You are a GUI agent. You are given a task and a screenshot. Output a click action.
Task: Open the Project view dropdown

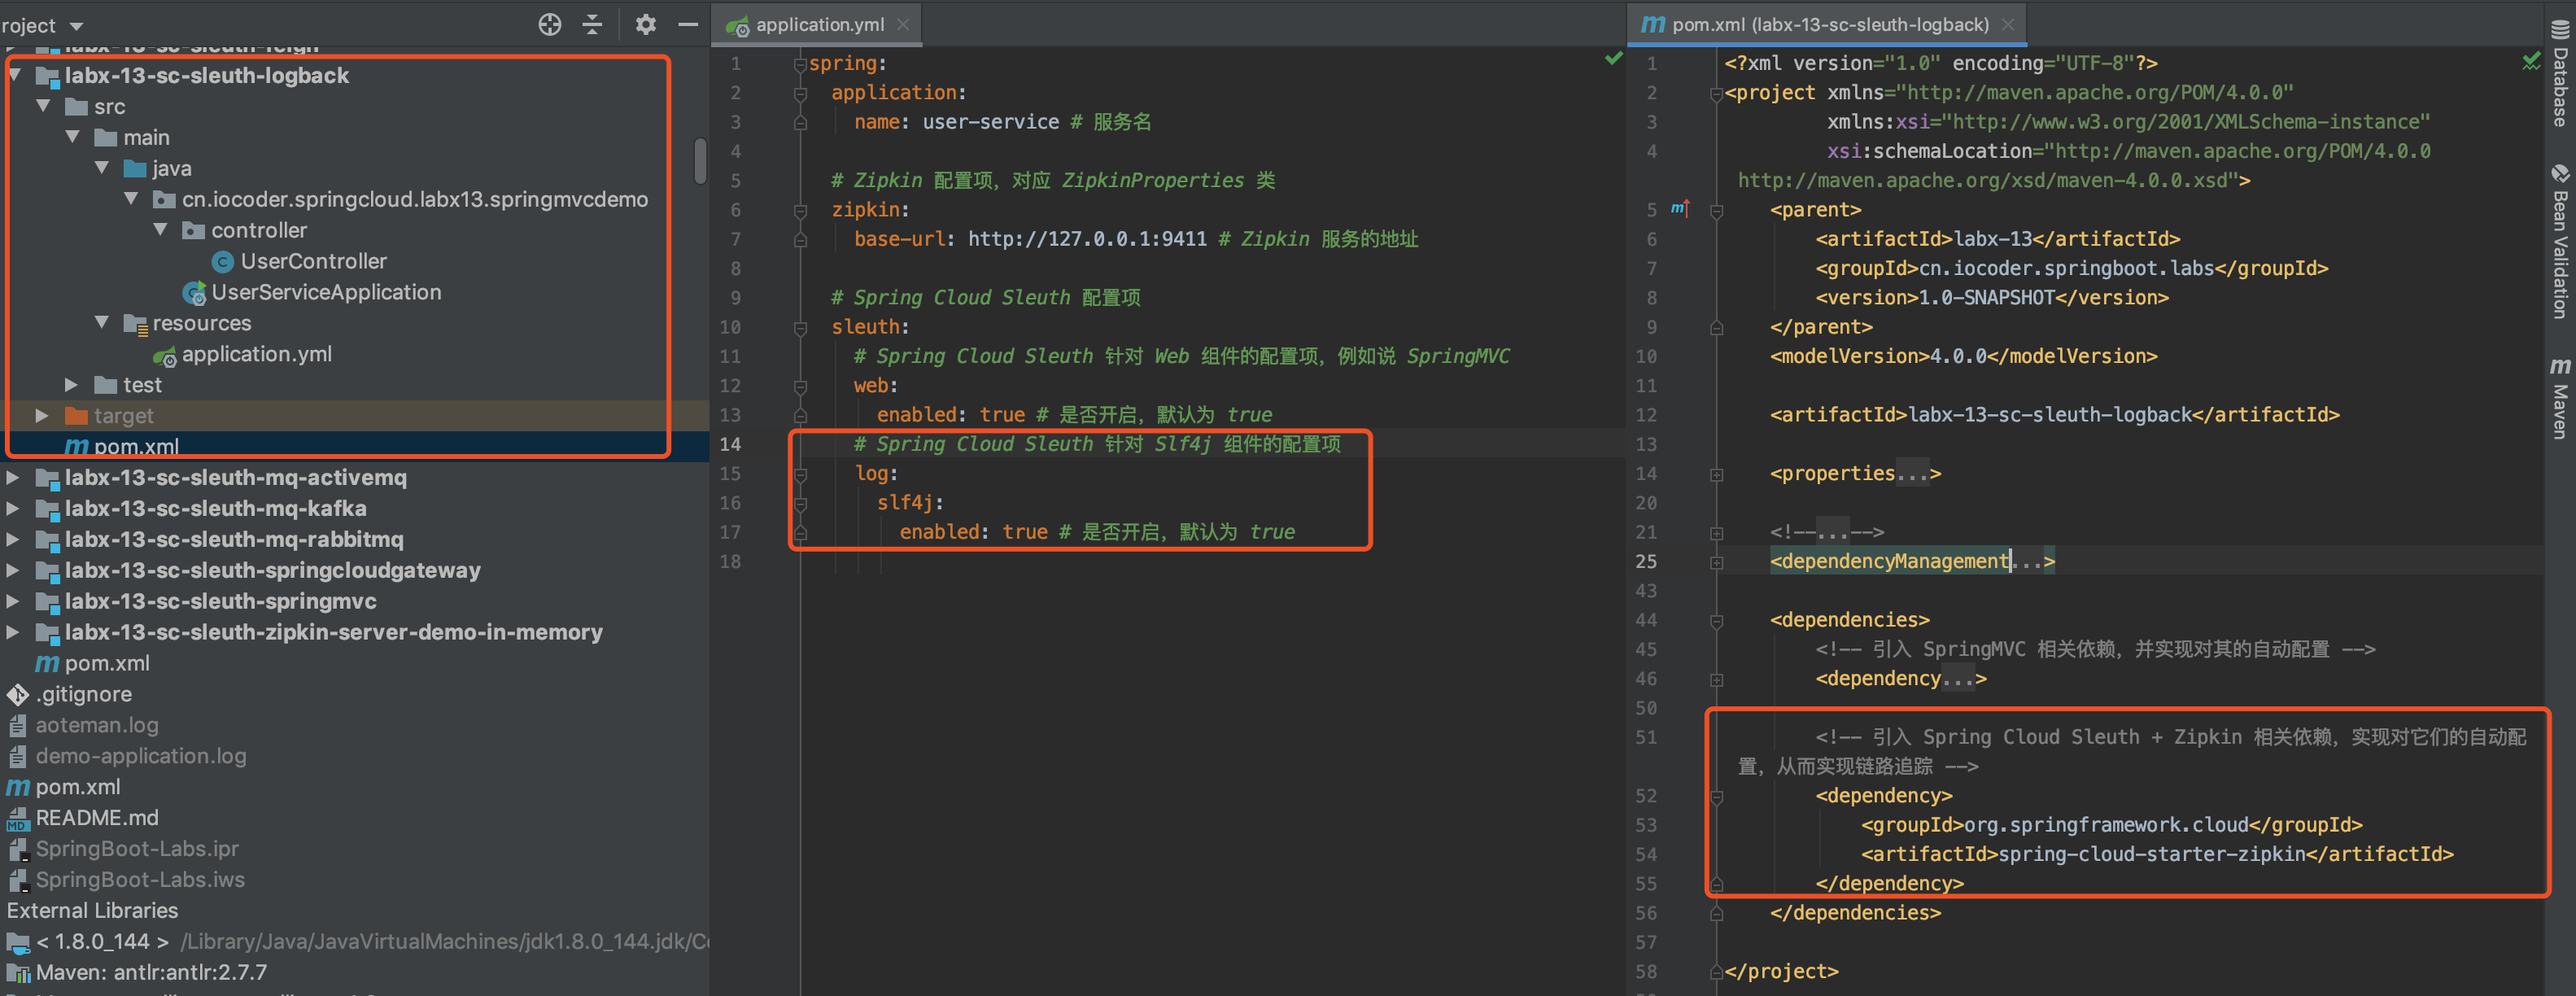[76, 26]
